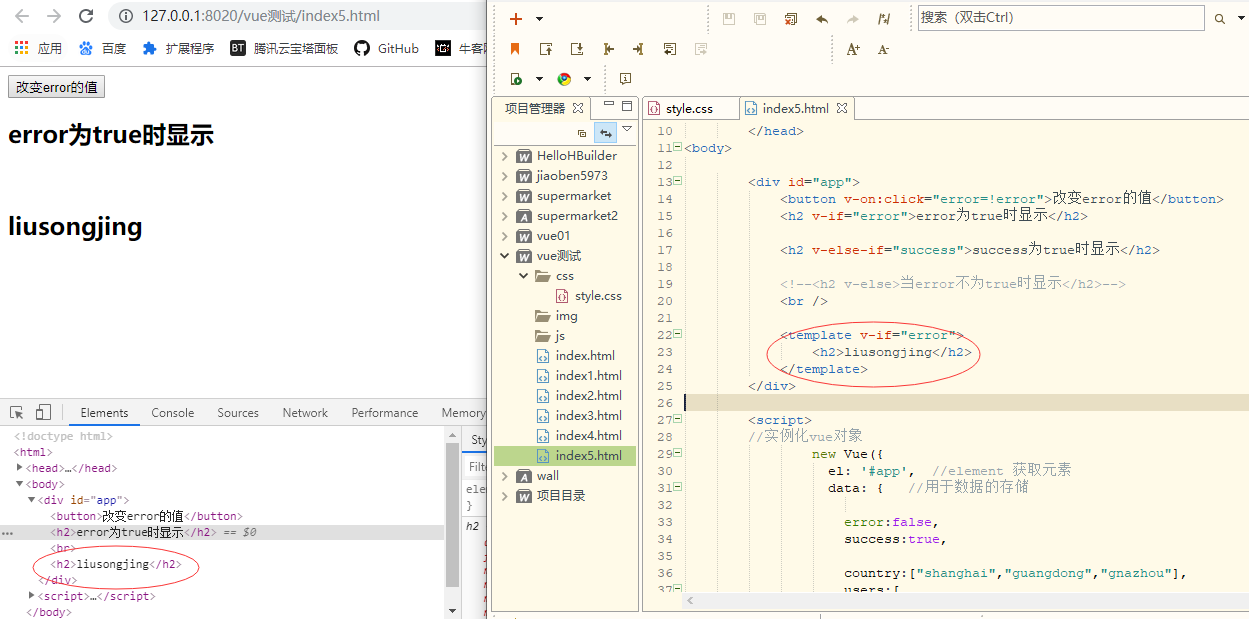The image size is (1249, 619).
Task: Fold the template block at line 22
Action: pyautogui.click(x=677, y=334)
